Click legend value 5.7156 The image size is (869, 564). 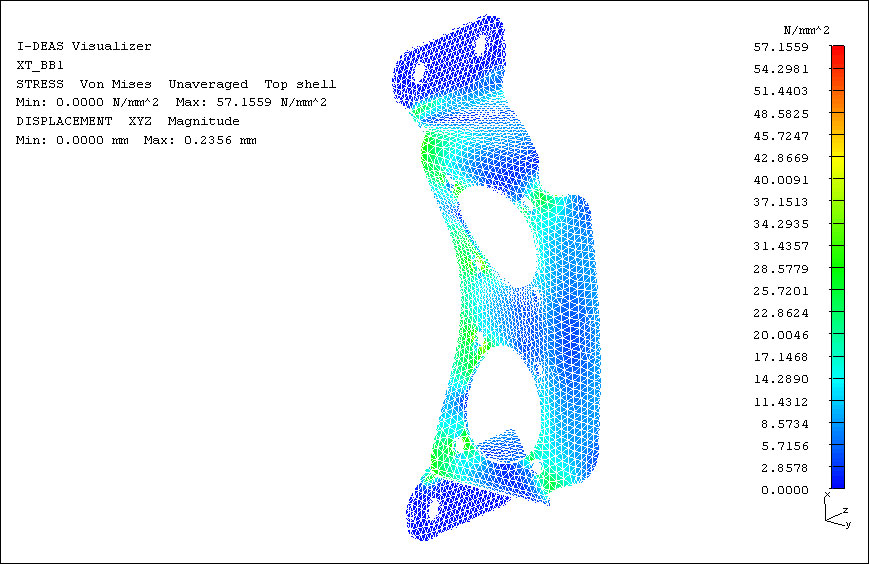click(785, 446)
